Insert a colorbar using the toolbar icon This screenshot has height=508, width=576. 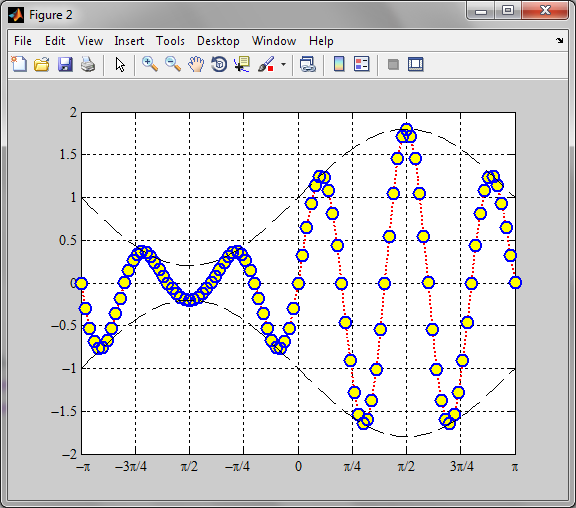(x=339, y=64)
